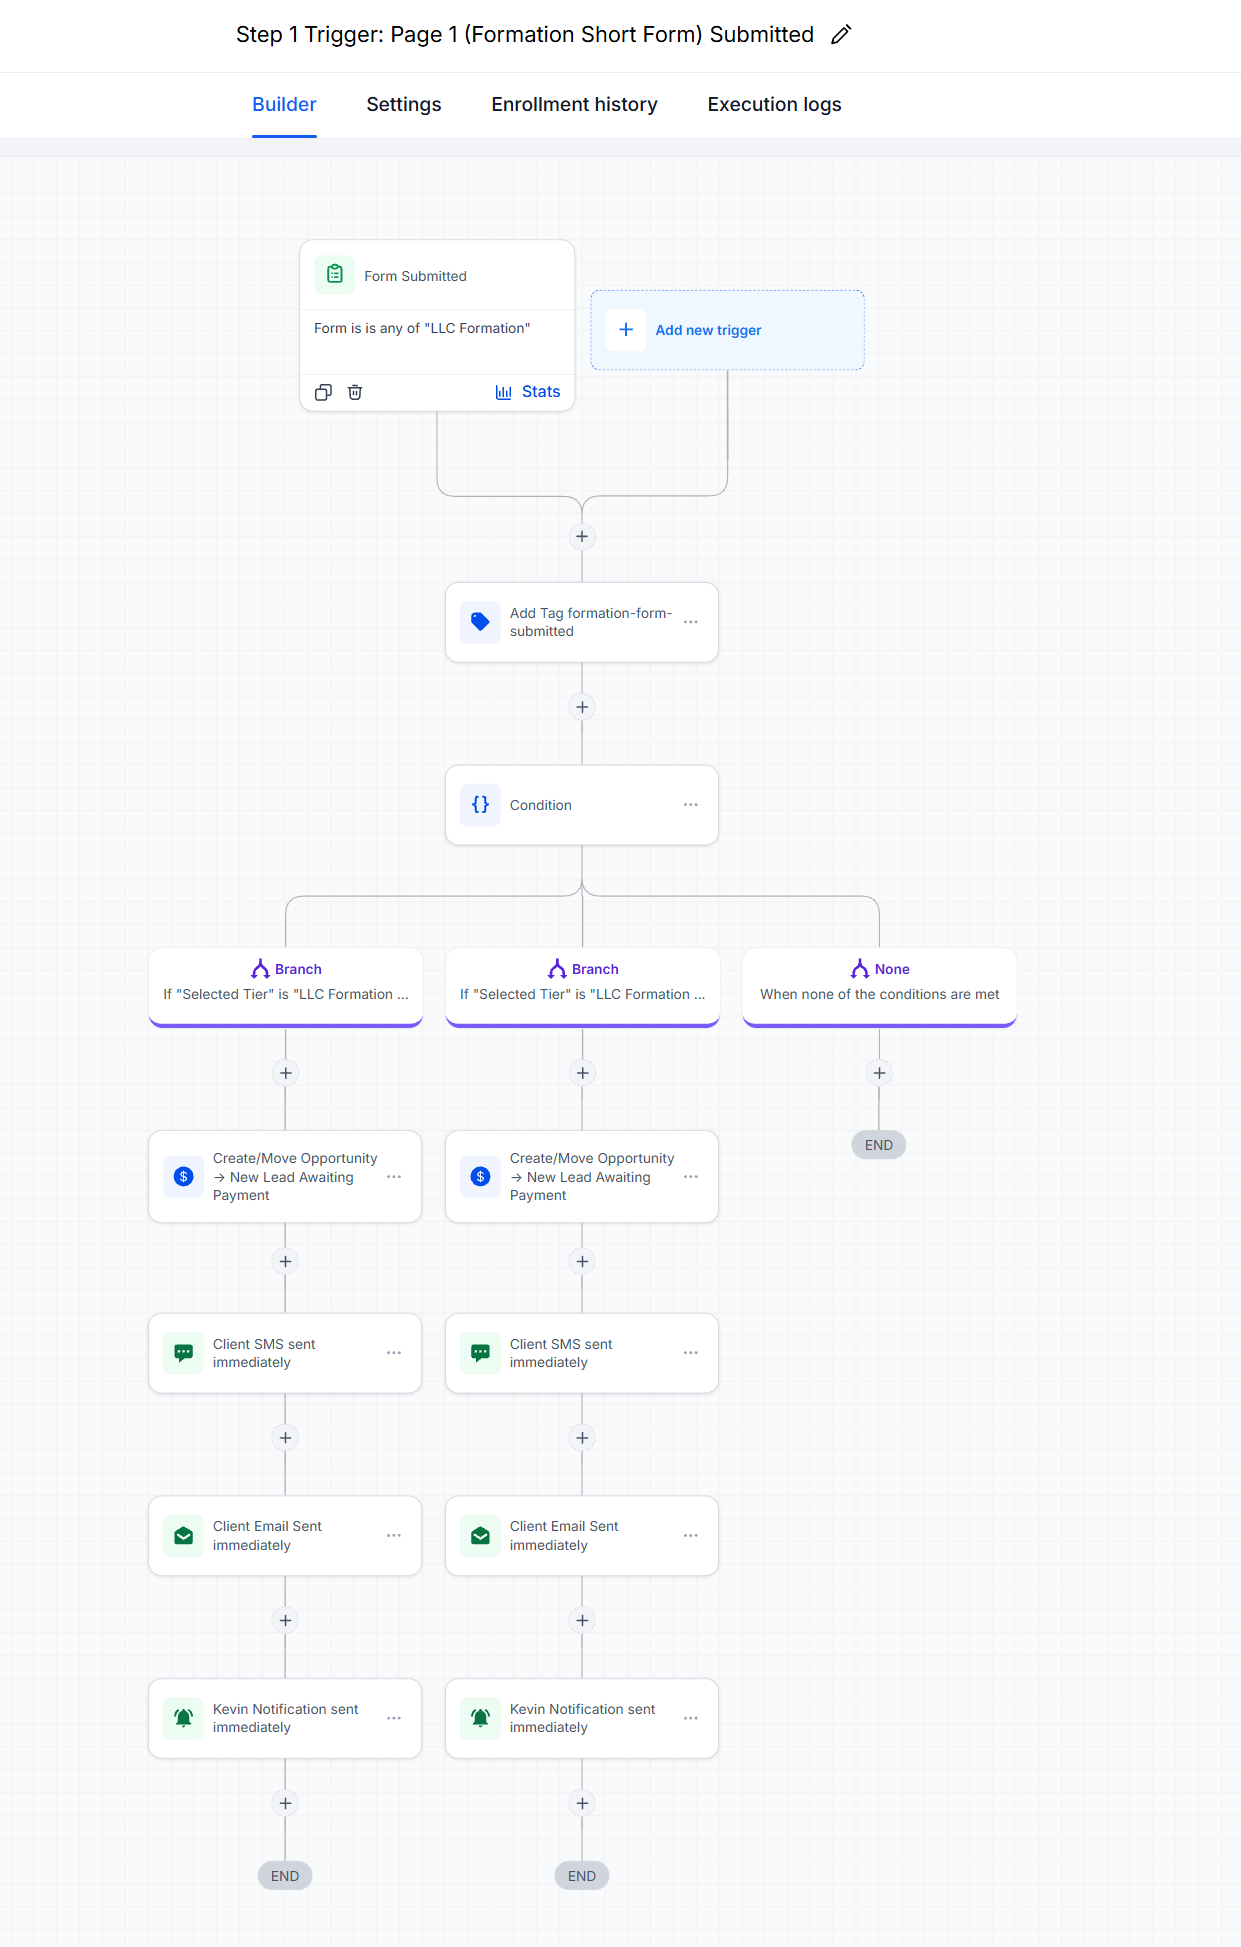
Task: Click the first branch's Create/Move Opportunity dollar icon
Action: (183, 1177)
